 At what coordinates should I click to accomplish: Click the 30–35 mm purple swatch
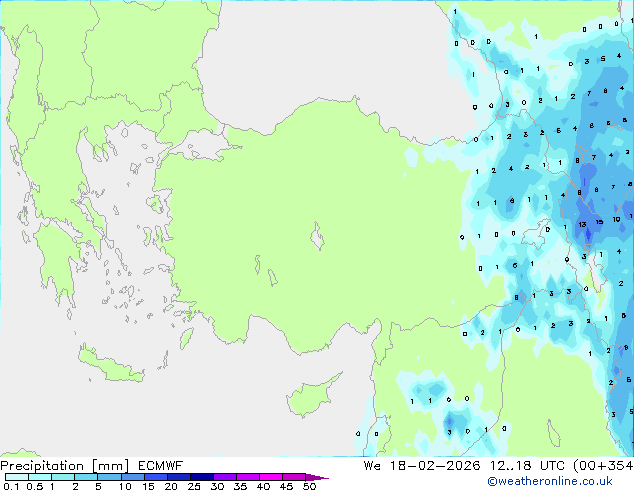point(224,477)
